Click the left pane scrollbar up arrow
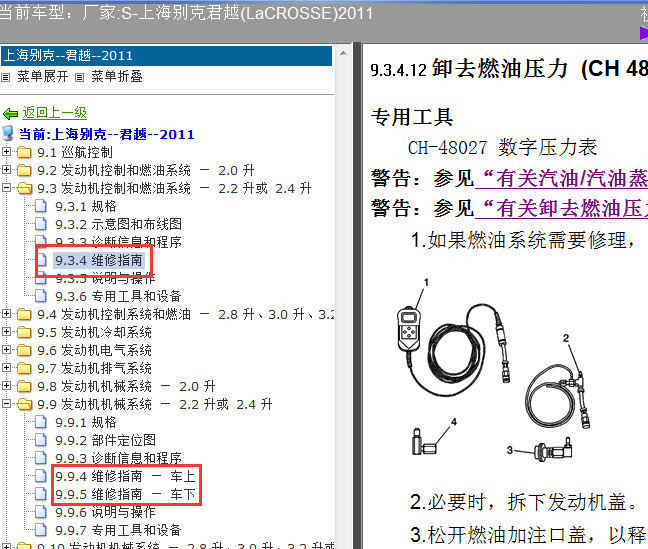Image resolution: width=648 pixels, height=549 pixels. click(343, 53)
